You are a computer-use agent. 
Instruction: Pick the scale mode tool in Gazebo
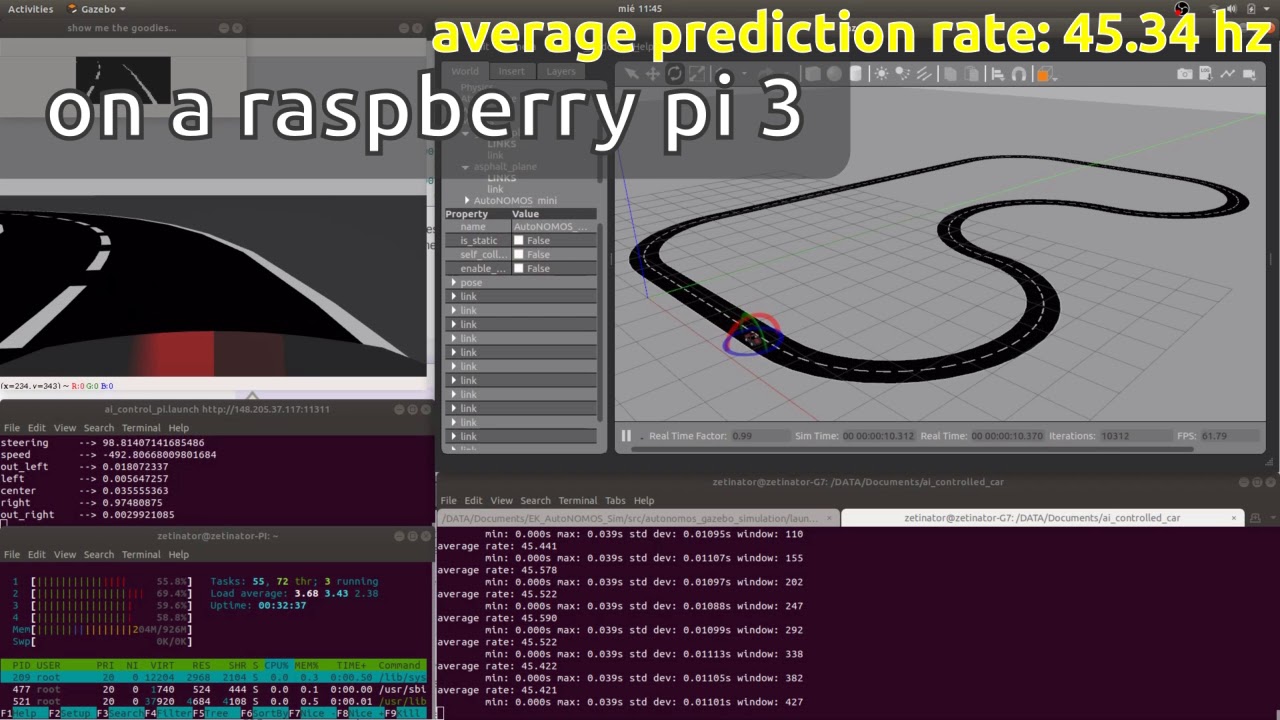point(697,73)
